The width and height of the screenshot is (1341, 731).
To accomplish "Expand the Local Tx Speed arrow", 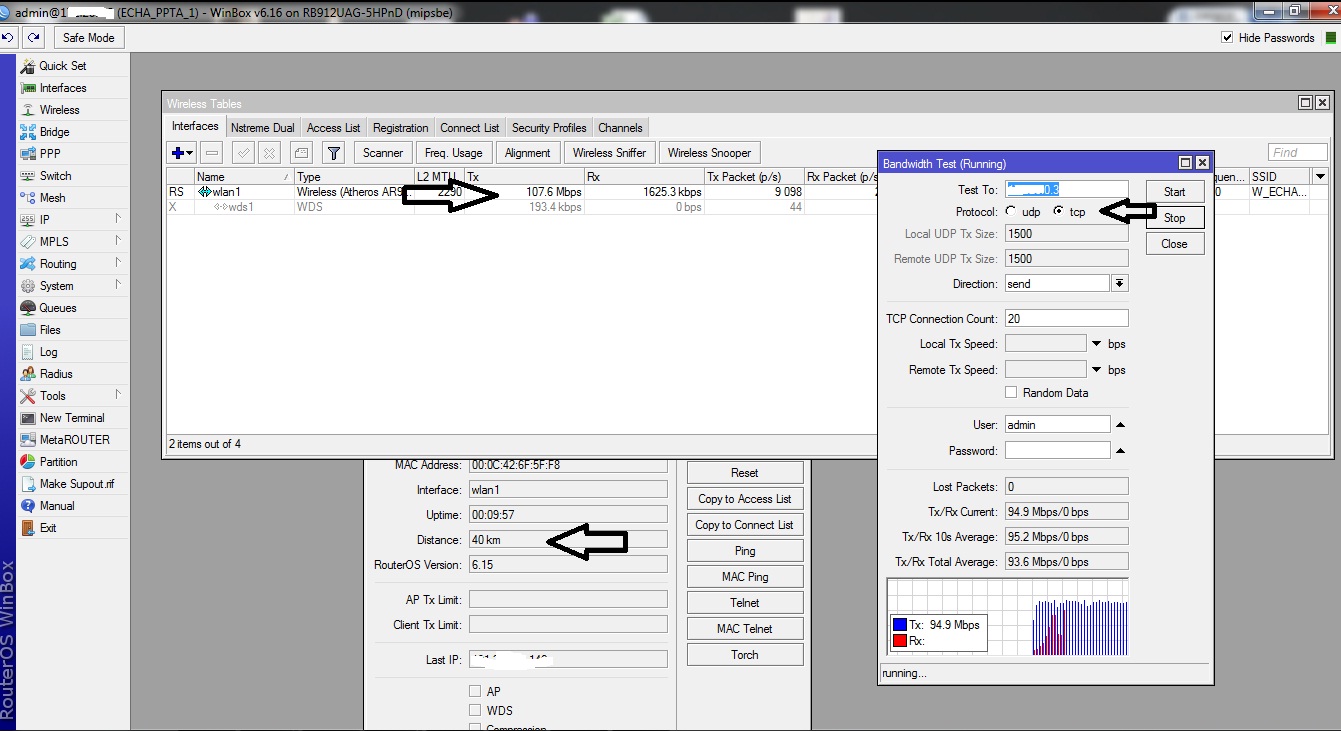I will point(1097,344).
